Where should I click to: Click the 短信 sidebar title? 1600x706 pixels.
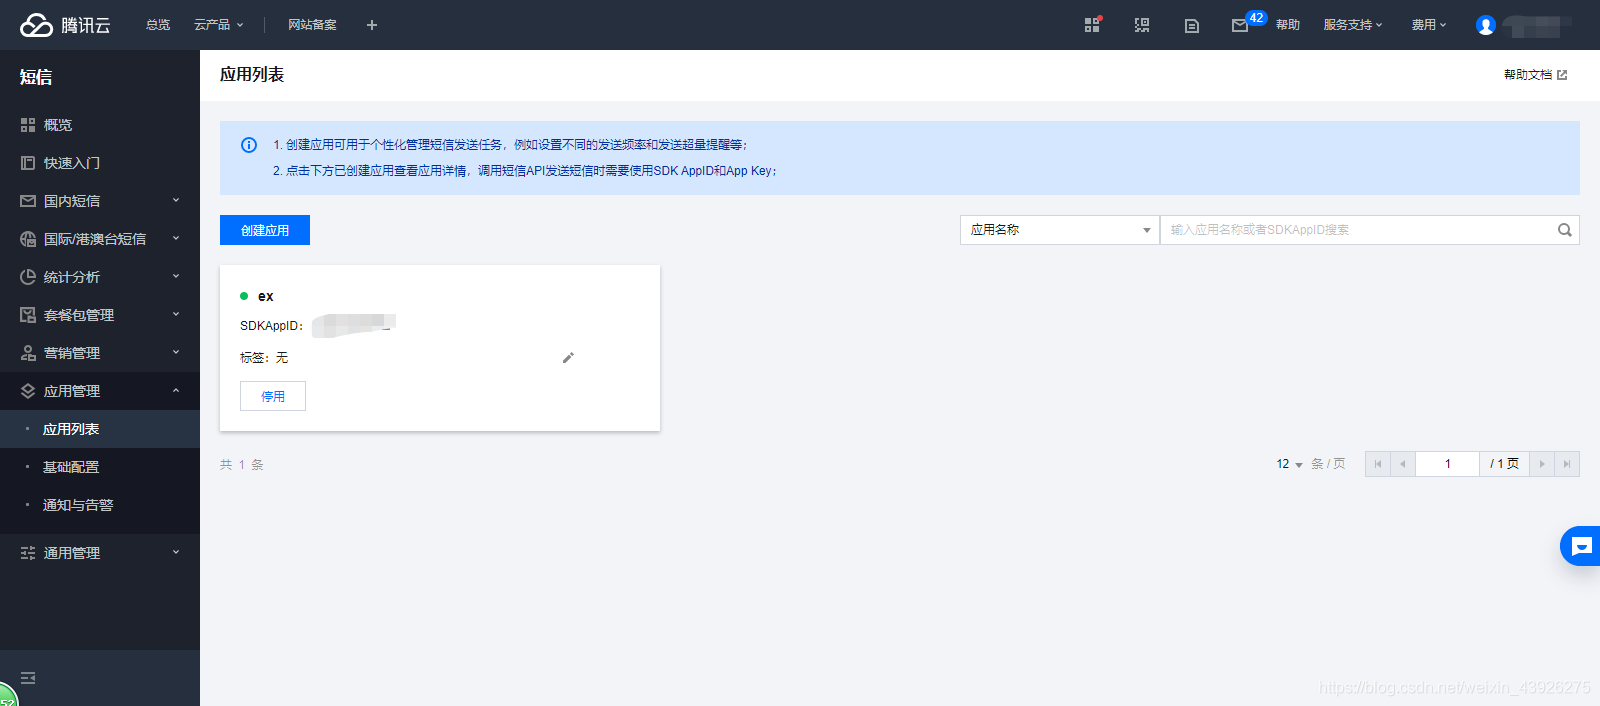36,77
